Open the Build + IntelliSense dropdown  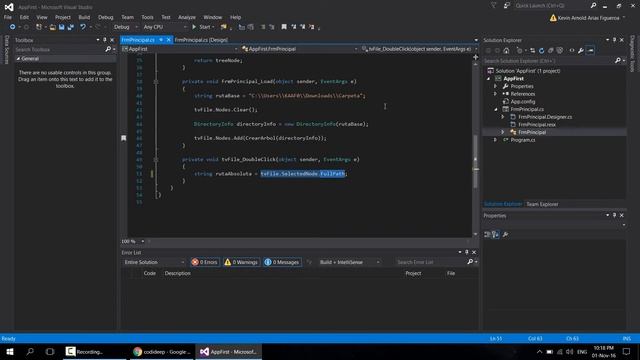click(x=349, y=262)
